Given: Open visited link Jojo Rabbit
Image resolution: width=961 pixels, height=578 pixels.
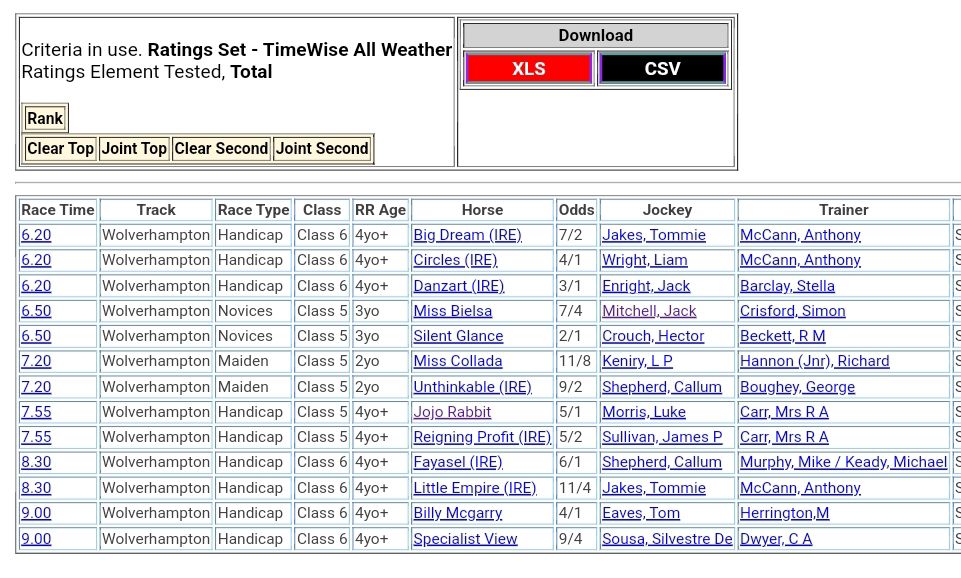Looking at the screenshot, I should tap(452, 412).
